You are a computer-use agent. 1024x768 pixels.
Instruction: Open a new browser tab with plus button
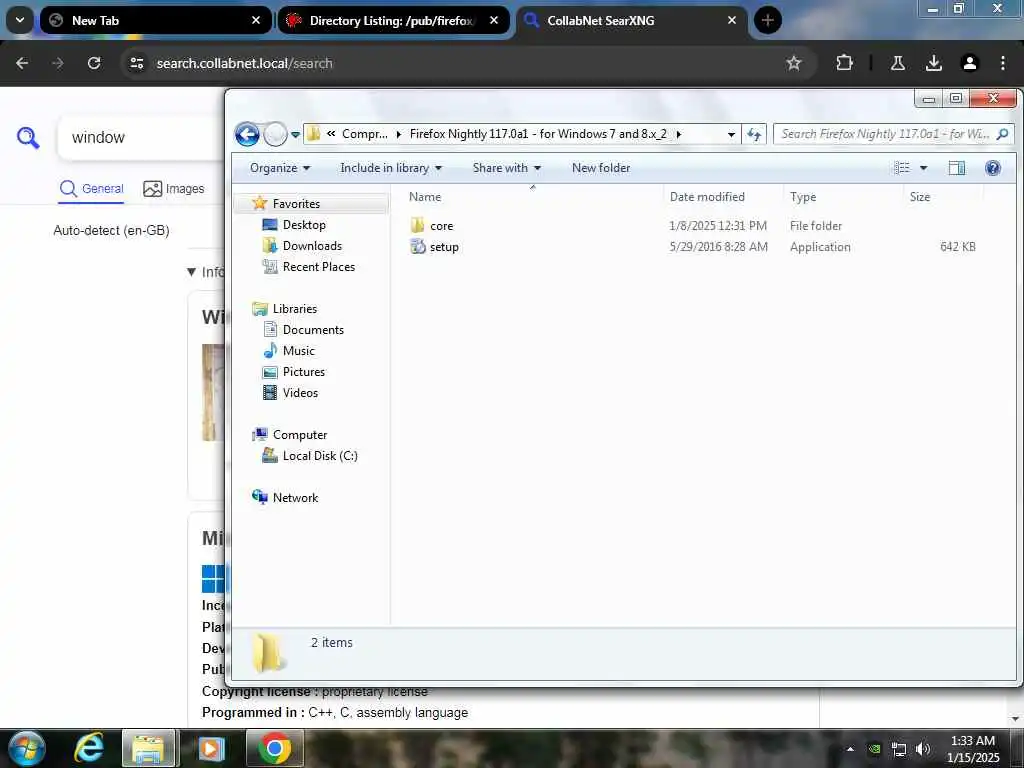coord(767,21)
